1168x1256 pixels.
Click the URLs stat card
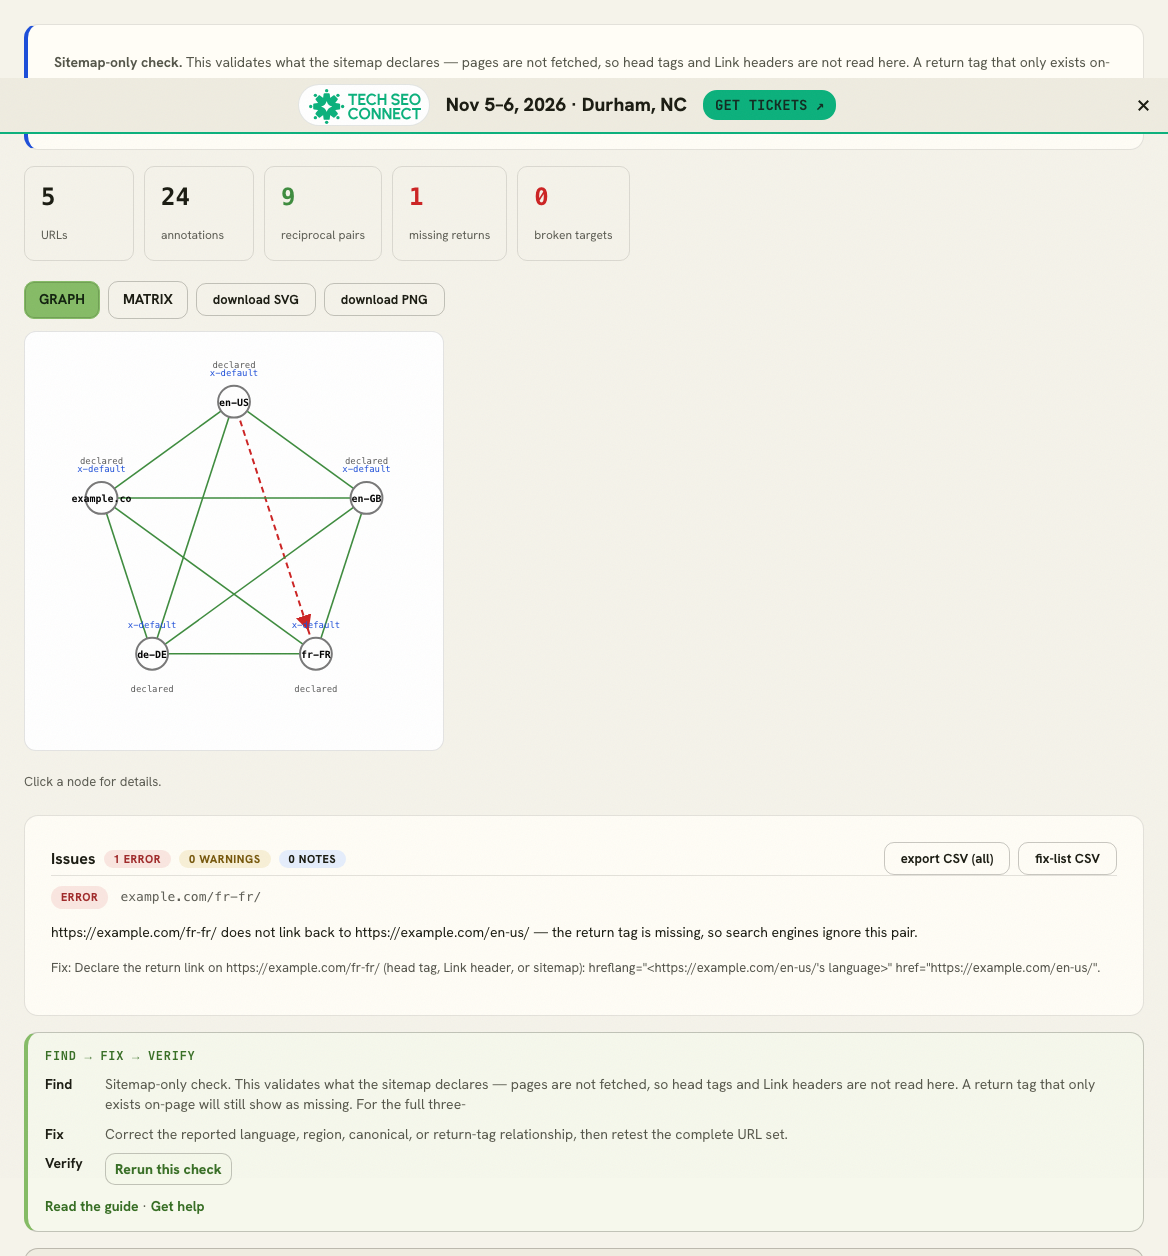[x=79, y=213]
